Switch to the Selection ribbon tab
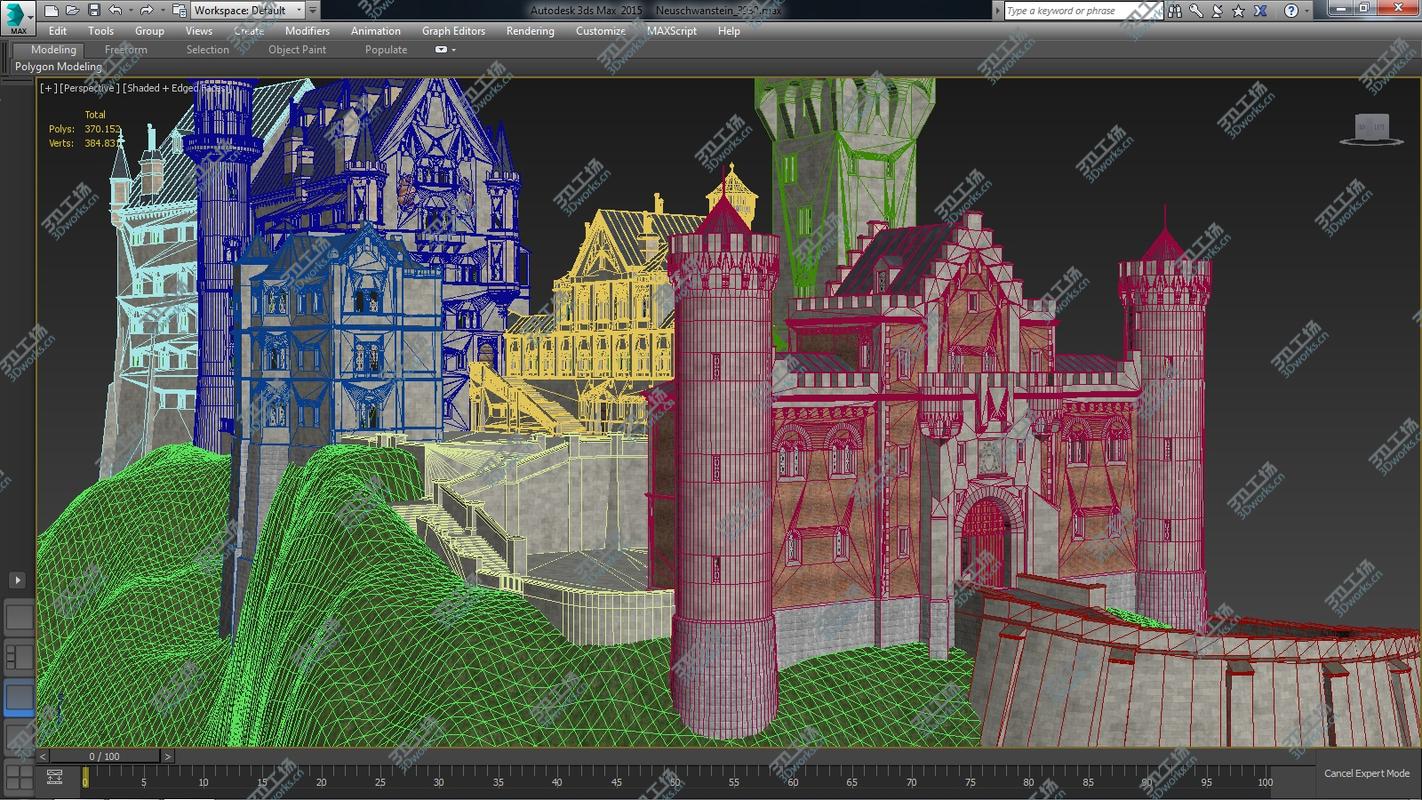The image size is (1422, 800). pyautogui.click(x=208, y=49)
